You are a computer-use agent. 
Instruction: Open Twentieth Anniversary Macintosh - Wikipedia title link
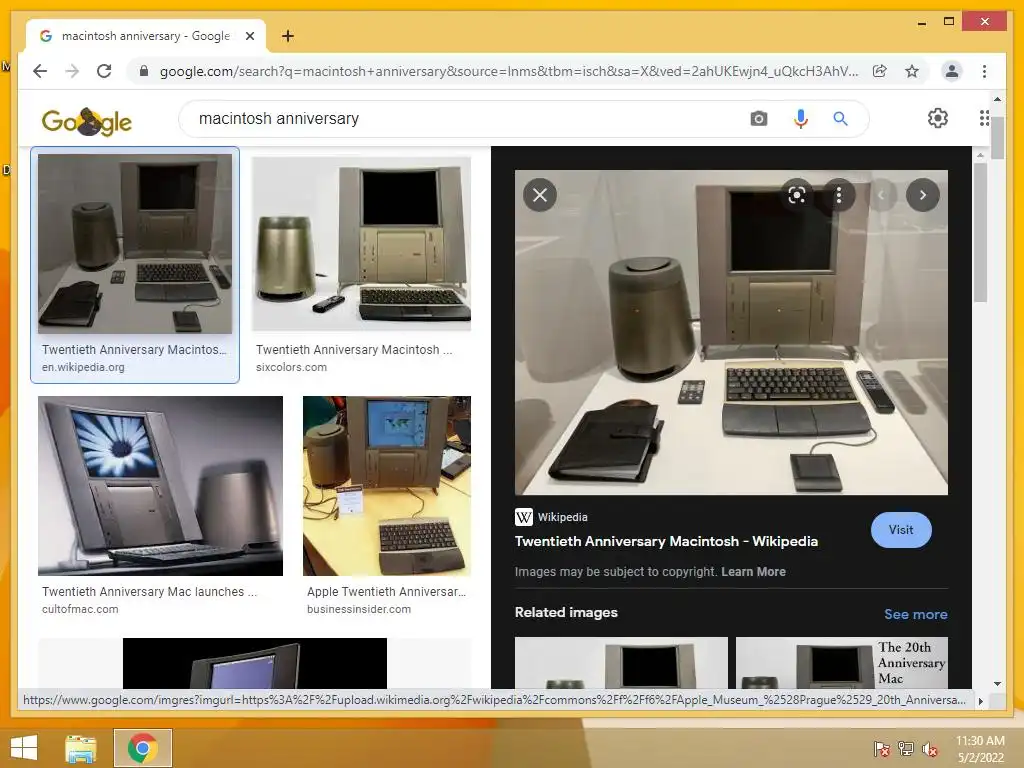pos(666,541)
